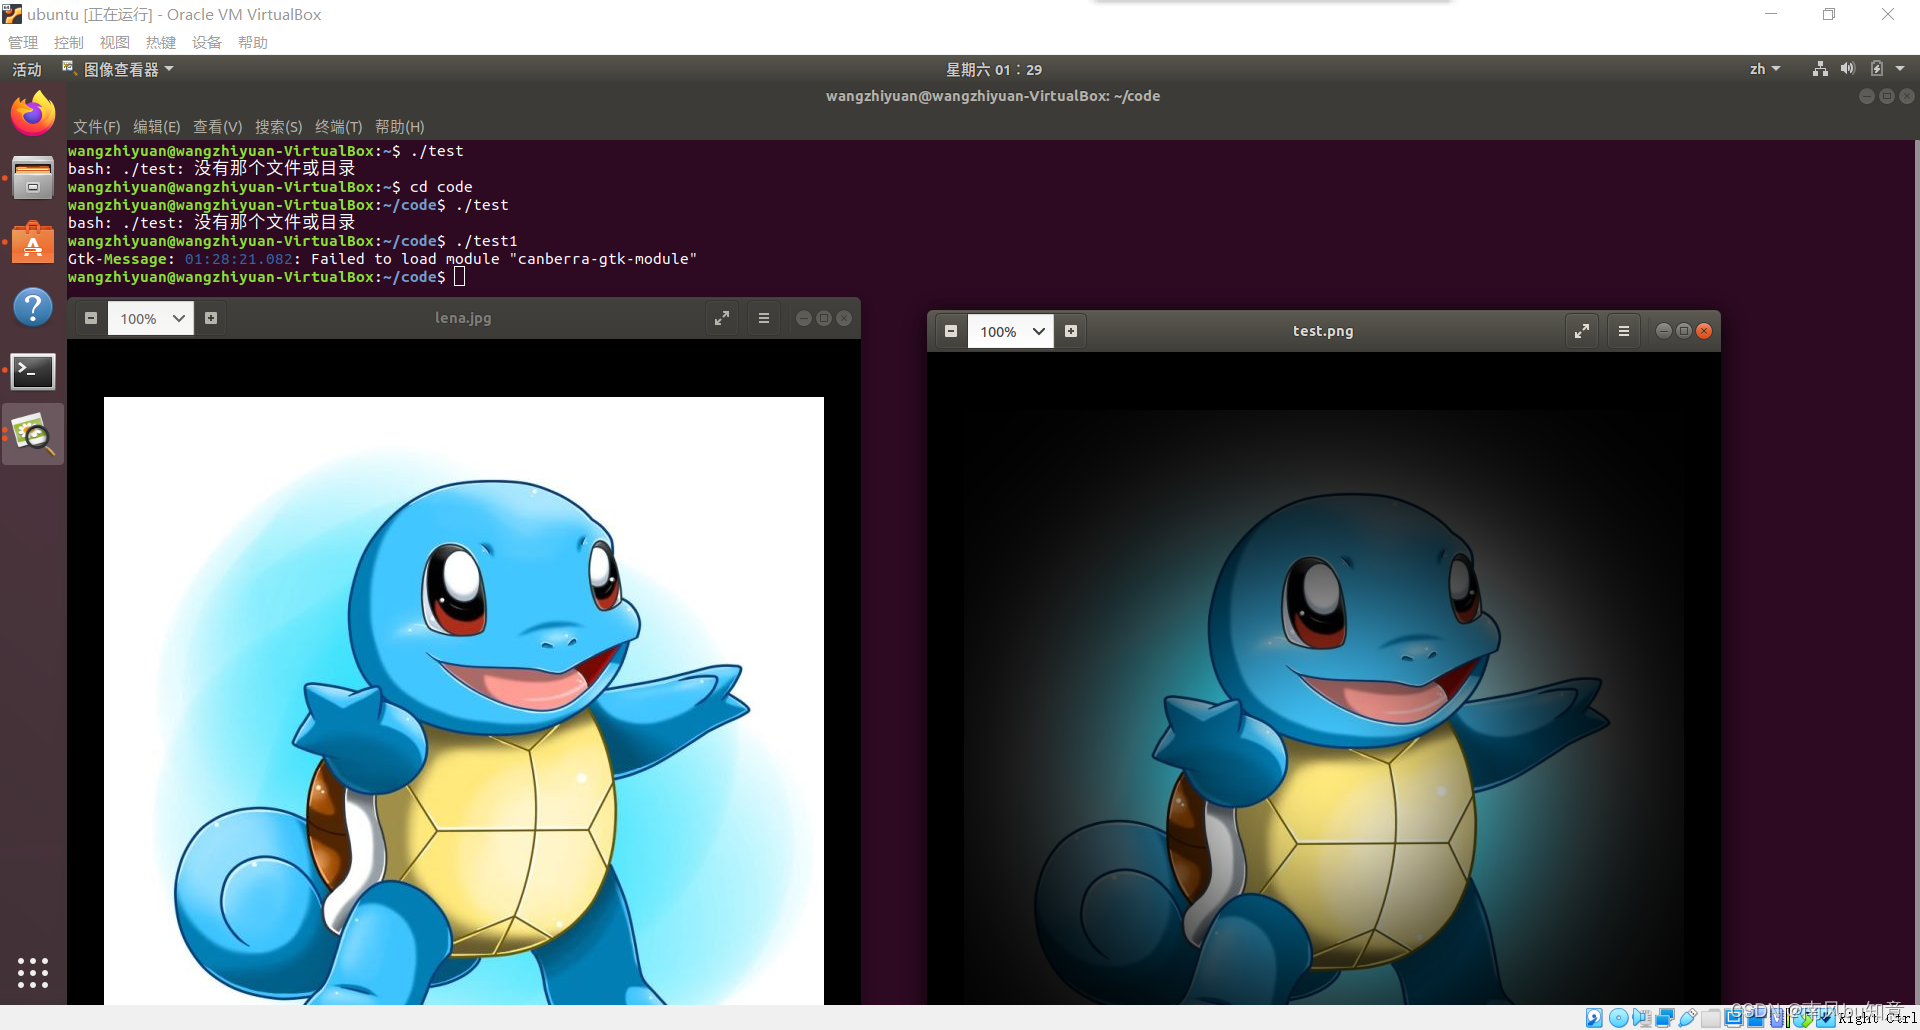Image resolution: width=1920 pixels, height=1030 pixels.
Task: Click VirtualBox hard disk activity icon
Action: tap(1594, 1018)
